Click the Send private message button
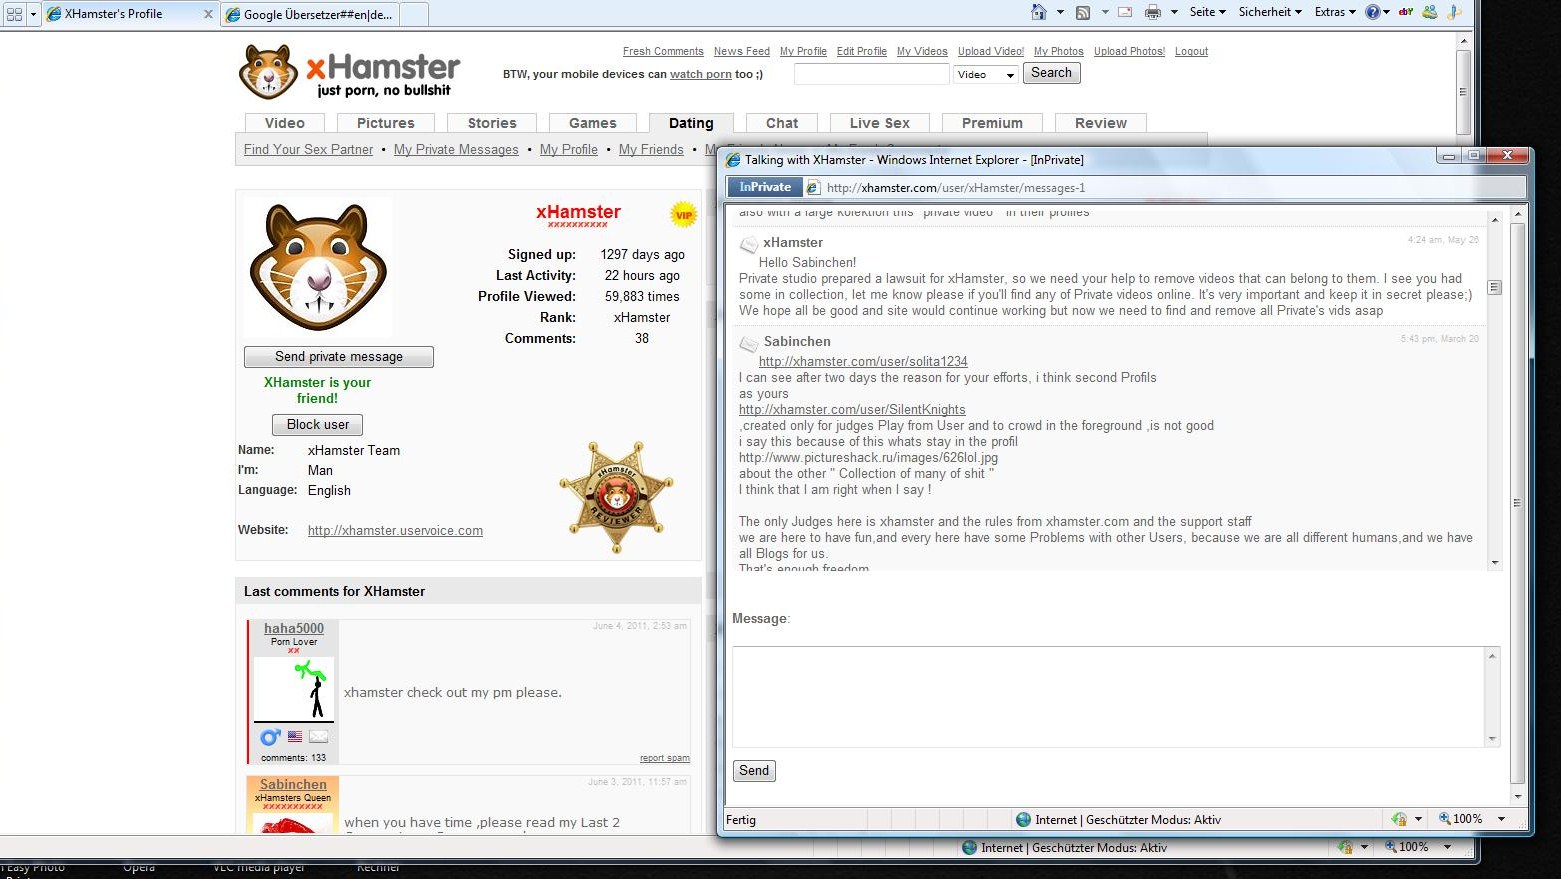 [339, 357]
